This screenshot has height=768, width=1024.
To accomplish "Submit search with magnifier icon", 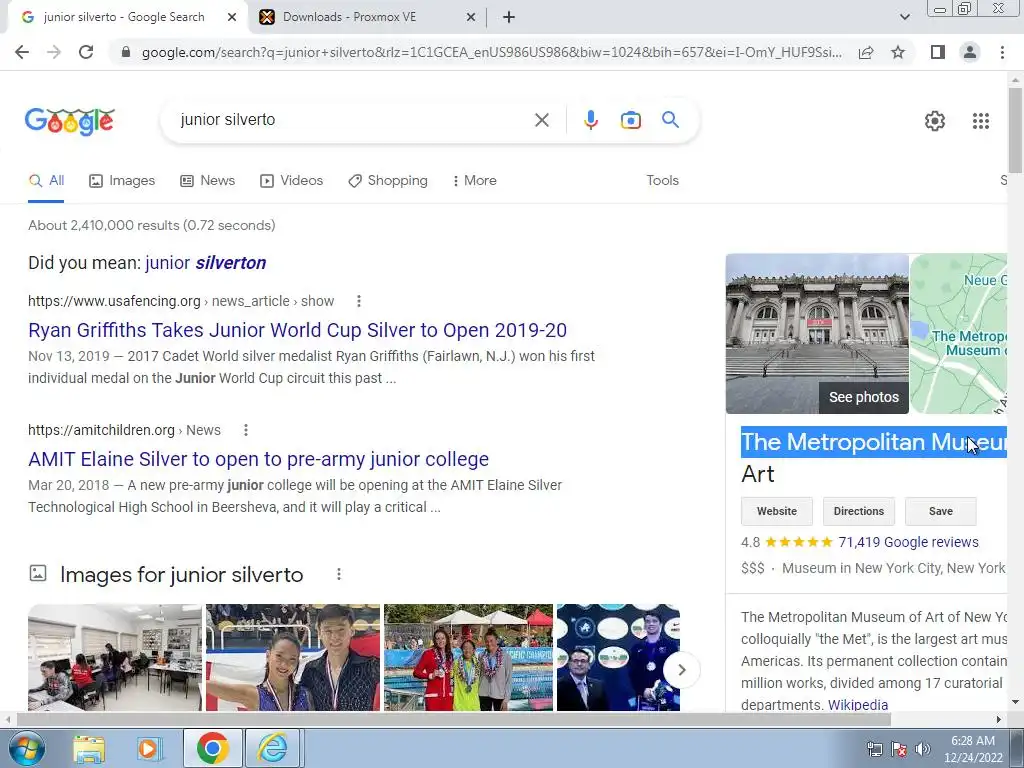I will click(670, 120).
